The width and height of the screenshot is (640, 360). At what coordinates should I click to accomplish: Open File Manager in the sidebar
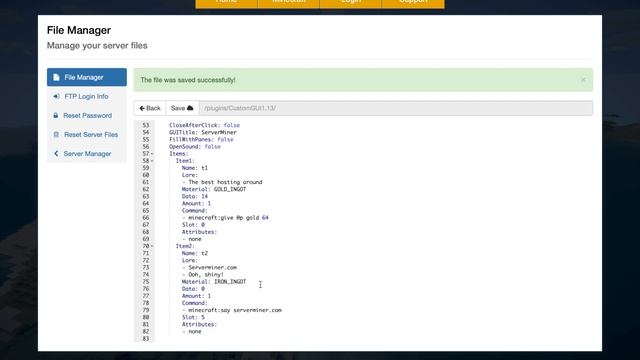(x=87, y=77)
